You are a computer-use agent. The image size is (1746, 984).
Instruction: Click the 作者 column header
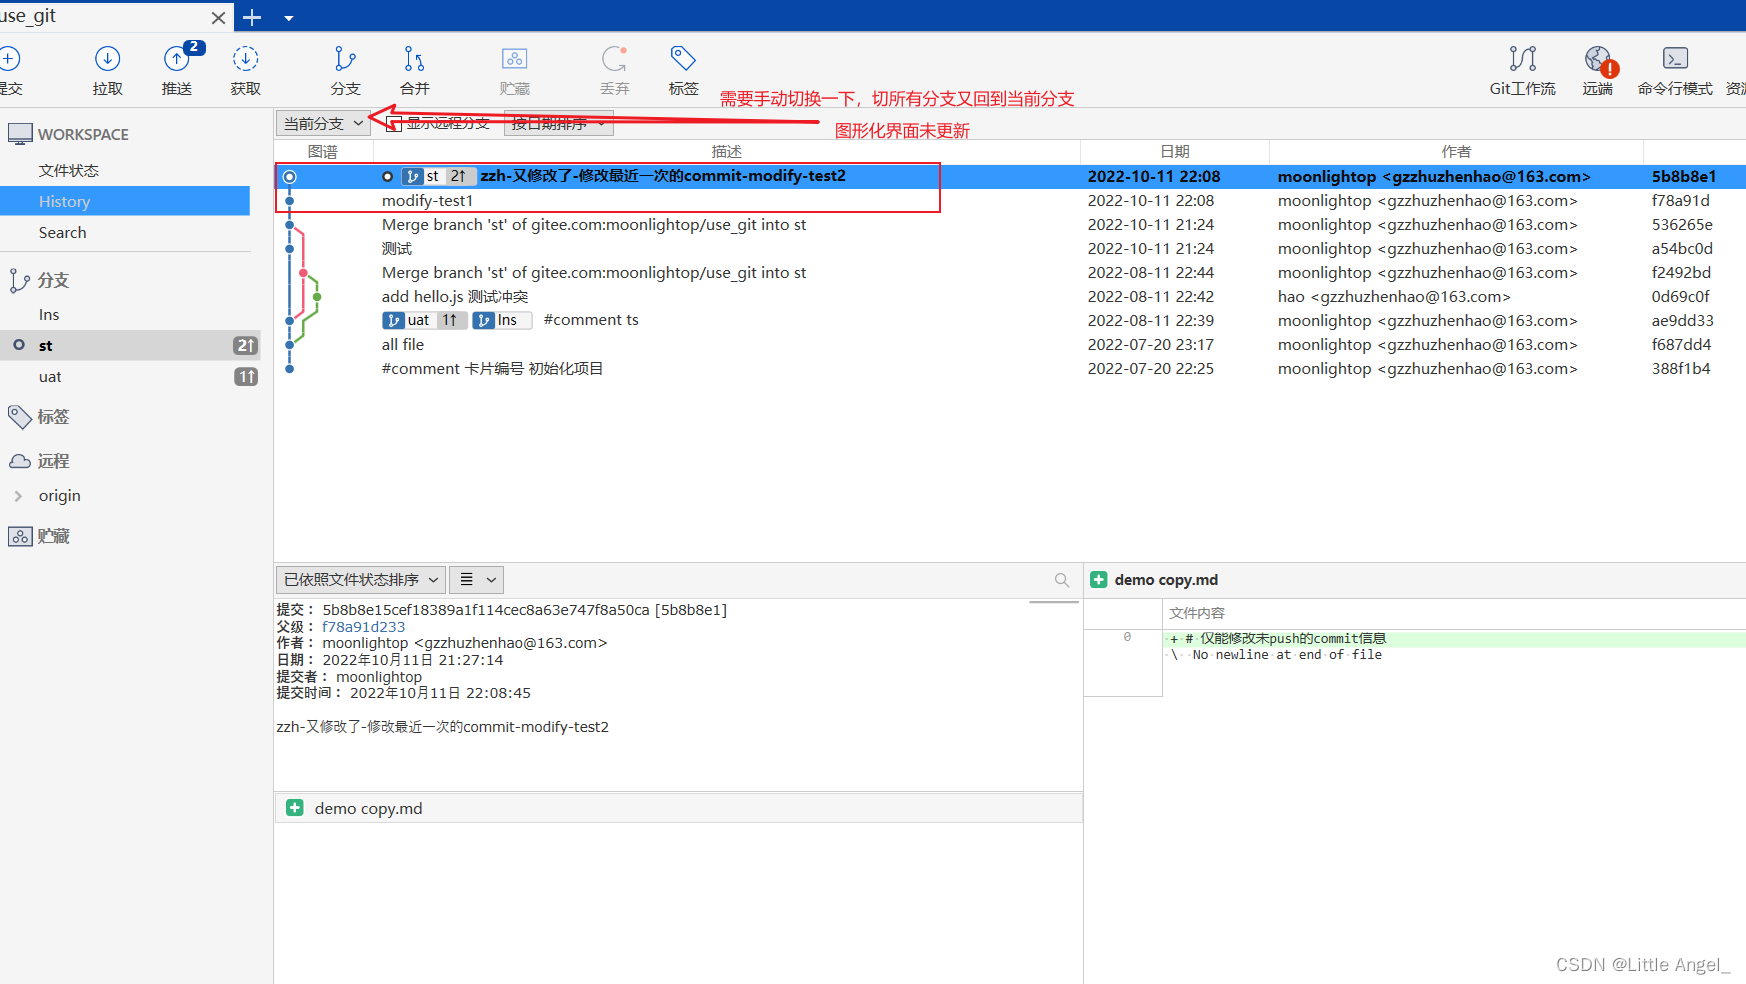tap(1456, 151)
